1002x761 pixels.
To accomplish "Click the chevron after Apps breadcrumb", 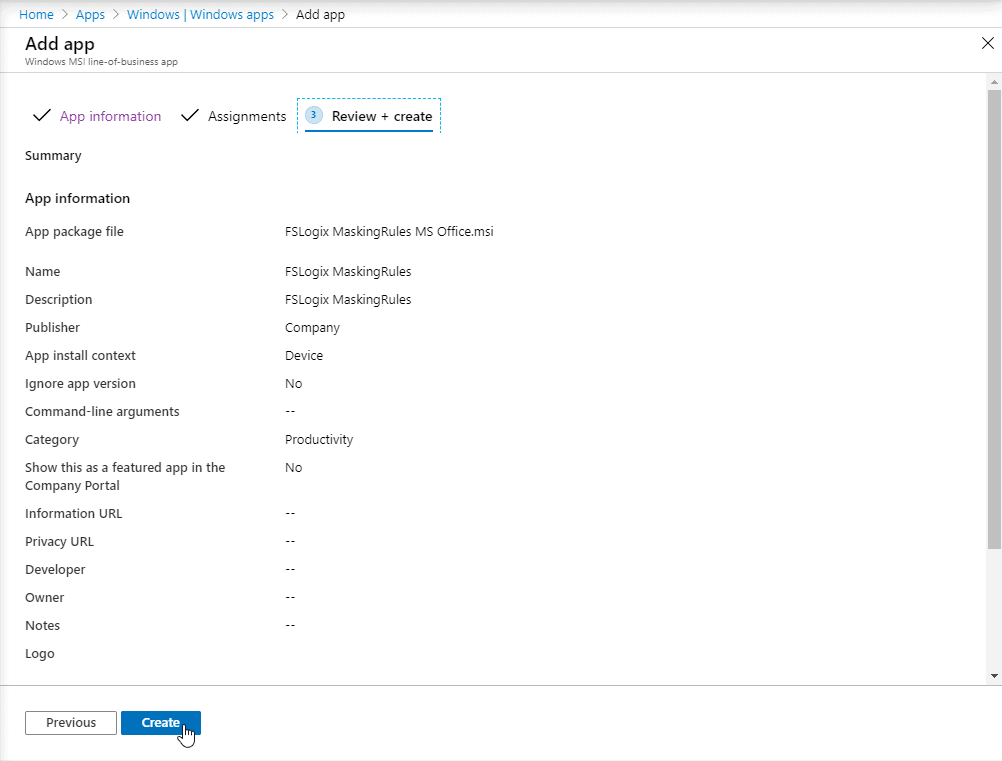I will click(116, 15).
